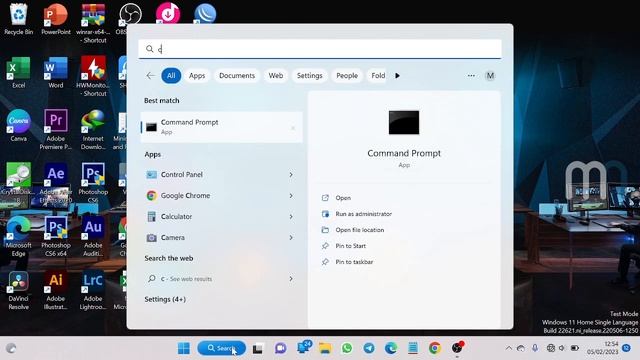Open the Adobe Illustrator desktop icon

pyautogui.click(x=56, y=290)
